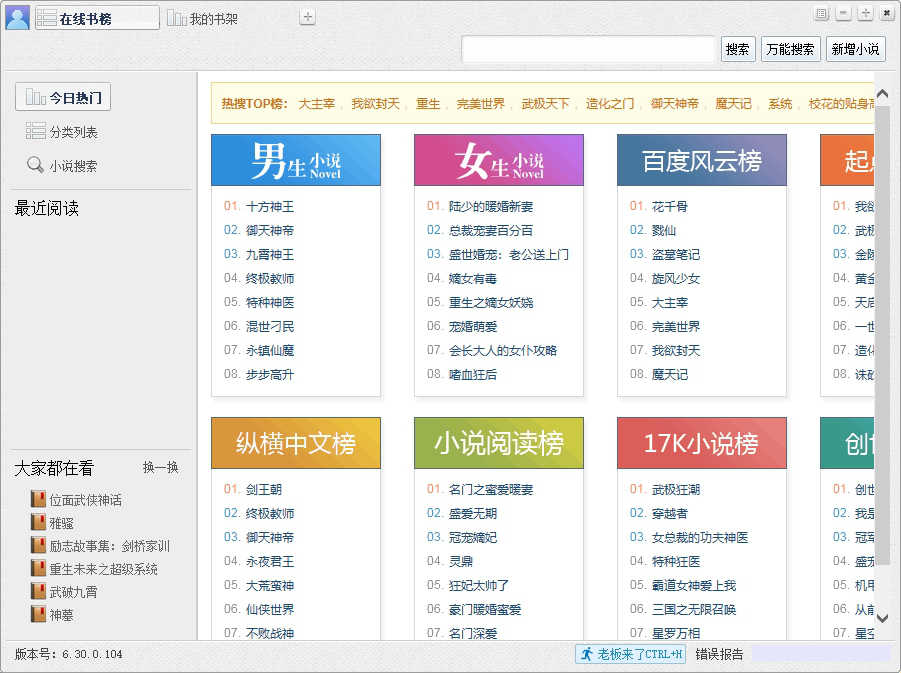Select 今日热门 in sidebar
Screen dimensions: 901x673
(63, 97)
